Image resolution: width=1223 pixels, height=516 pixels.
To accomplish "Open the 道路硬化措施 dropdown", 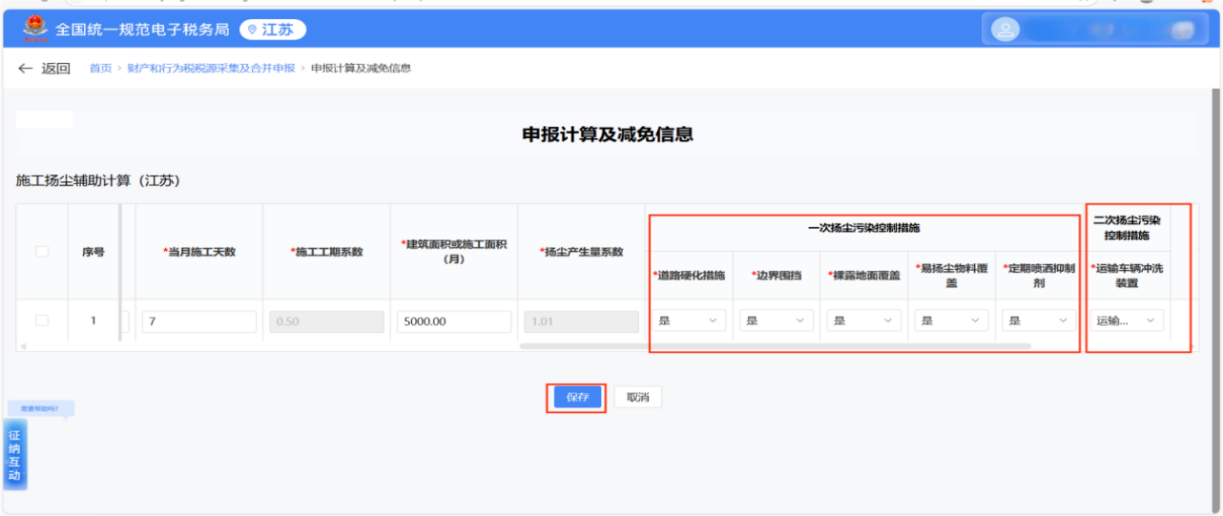I will (x=689, y=321).
